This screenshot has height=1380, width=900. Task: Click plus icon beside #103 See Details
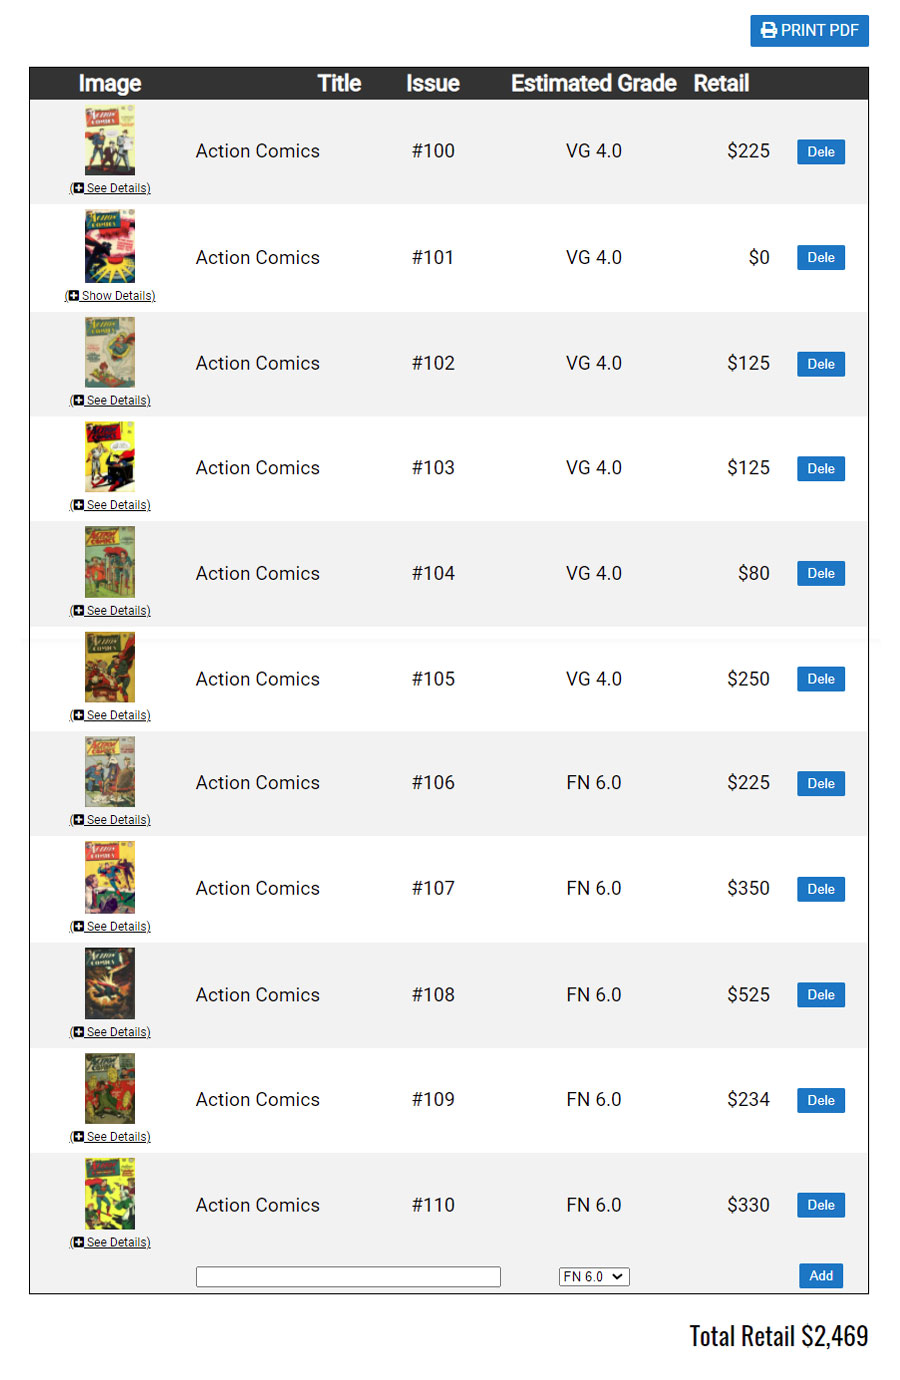point(78,505)
